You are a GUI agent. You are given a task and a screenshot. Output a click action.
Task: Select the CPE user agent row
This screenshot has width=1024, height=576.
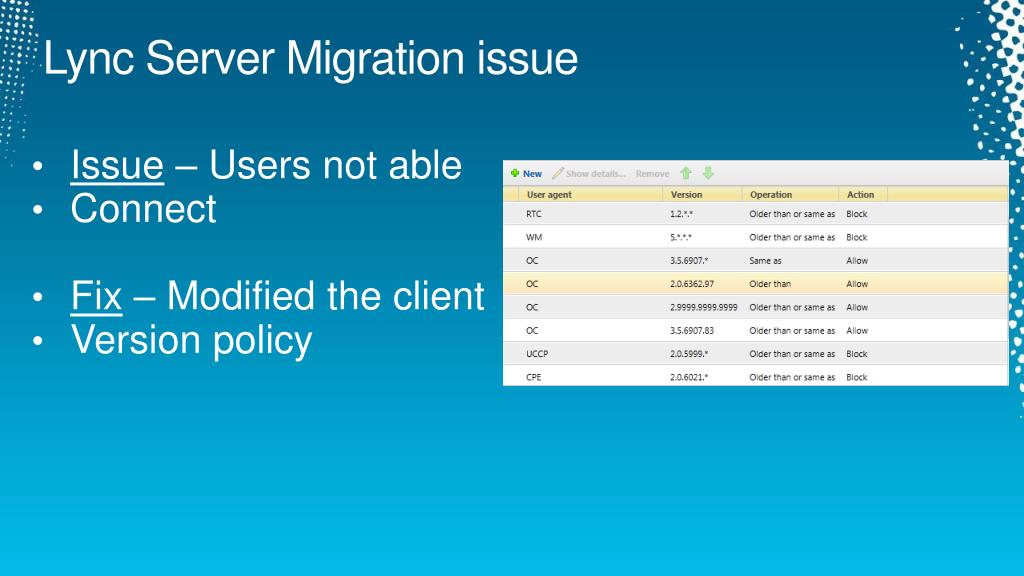[x=756, y=376]
